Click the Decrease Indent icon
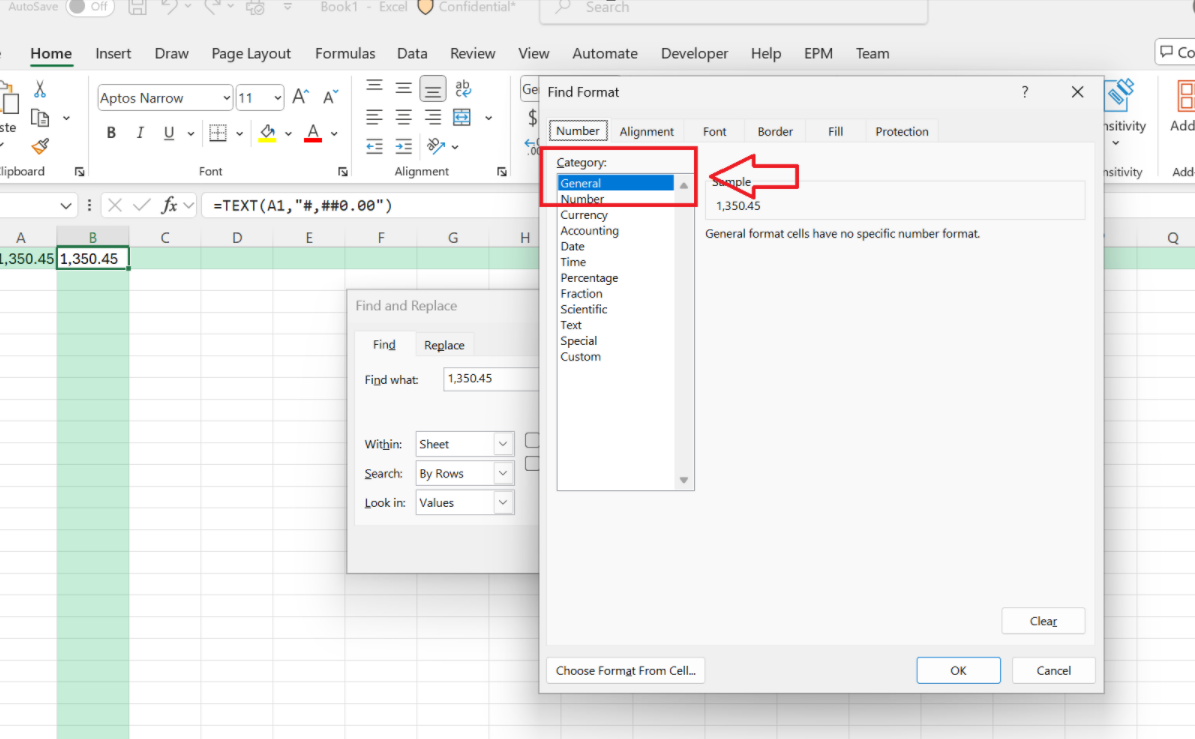 (x=374, y=146)
